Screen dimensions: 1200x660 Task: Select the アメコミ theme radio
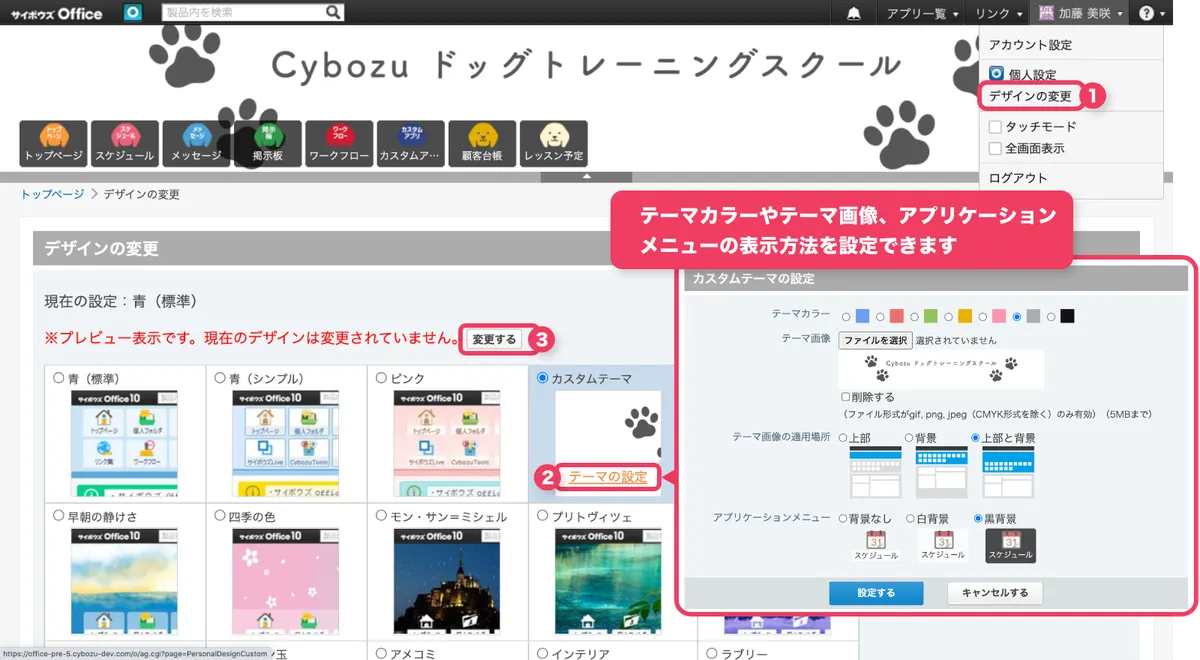coord(381,654)
